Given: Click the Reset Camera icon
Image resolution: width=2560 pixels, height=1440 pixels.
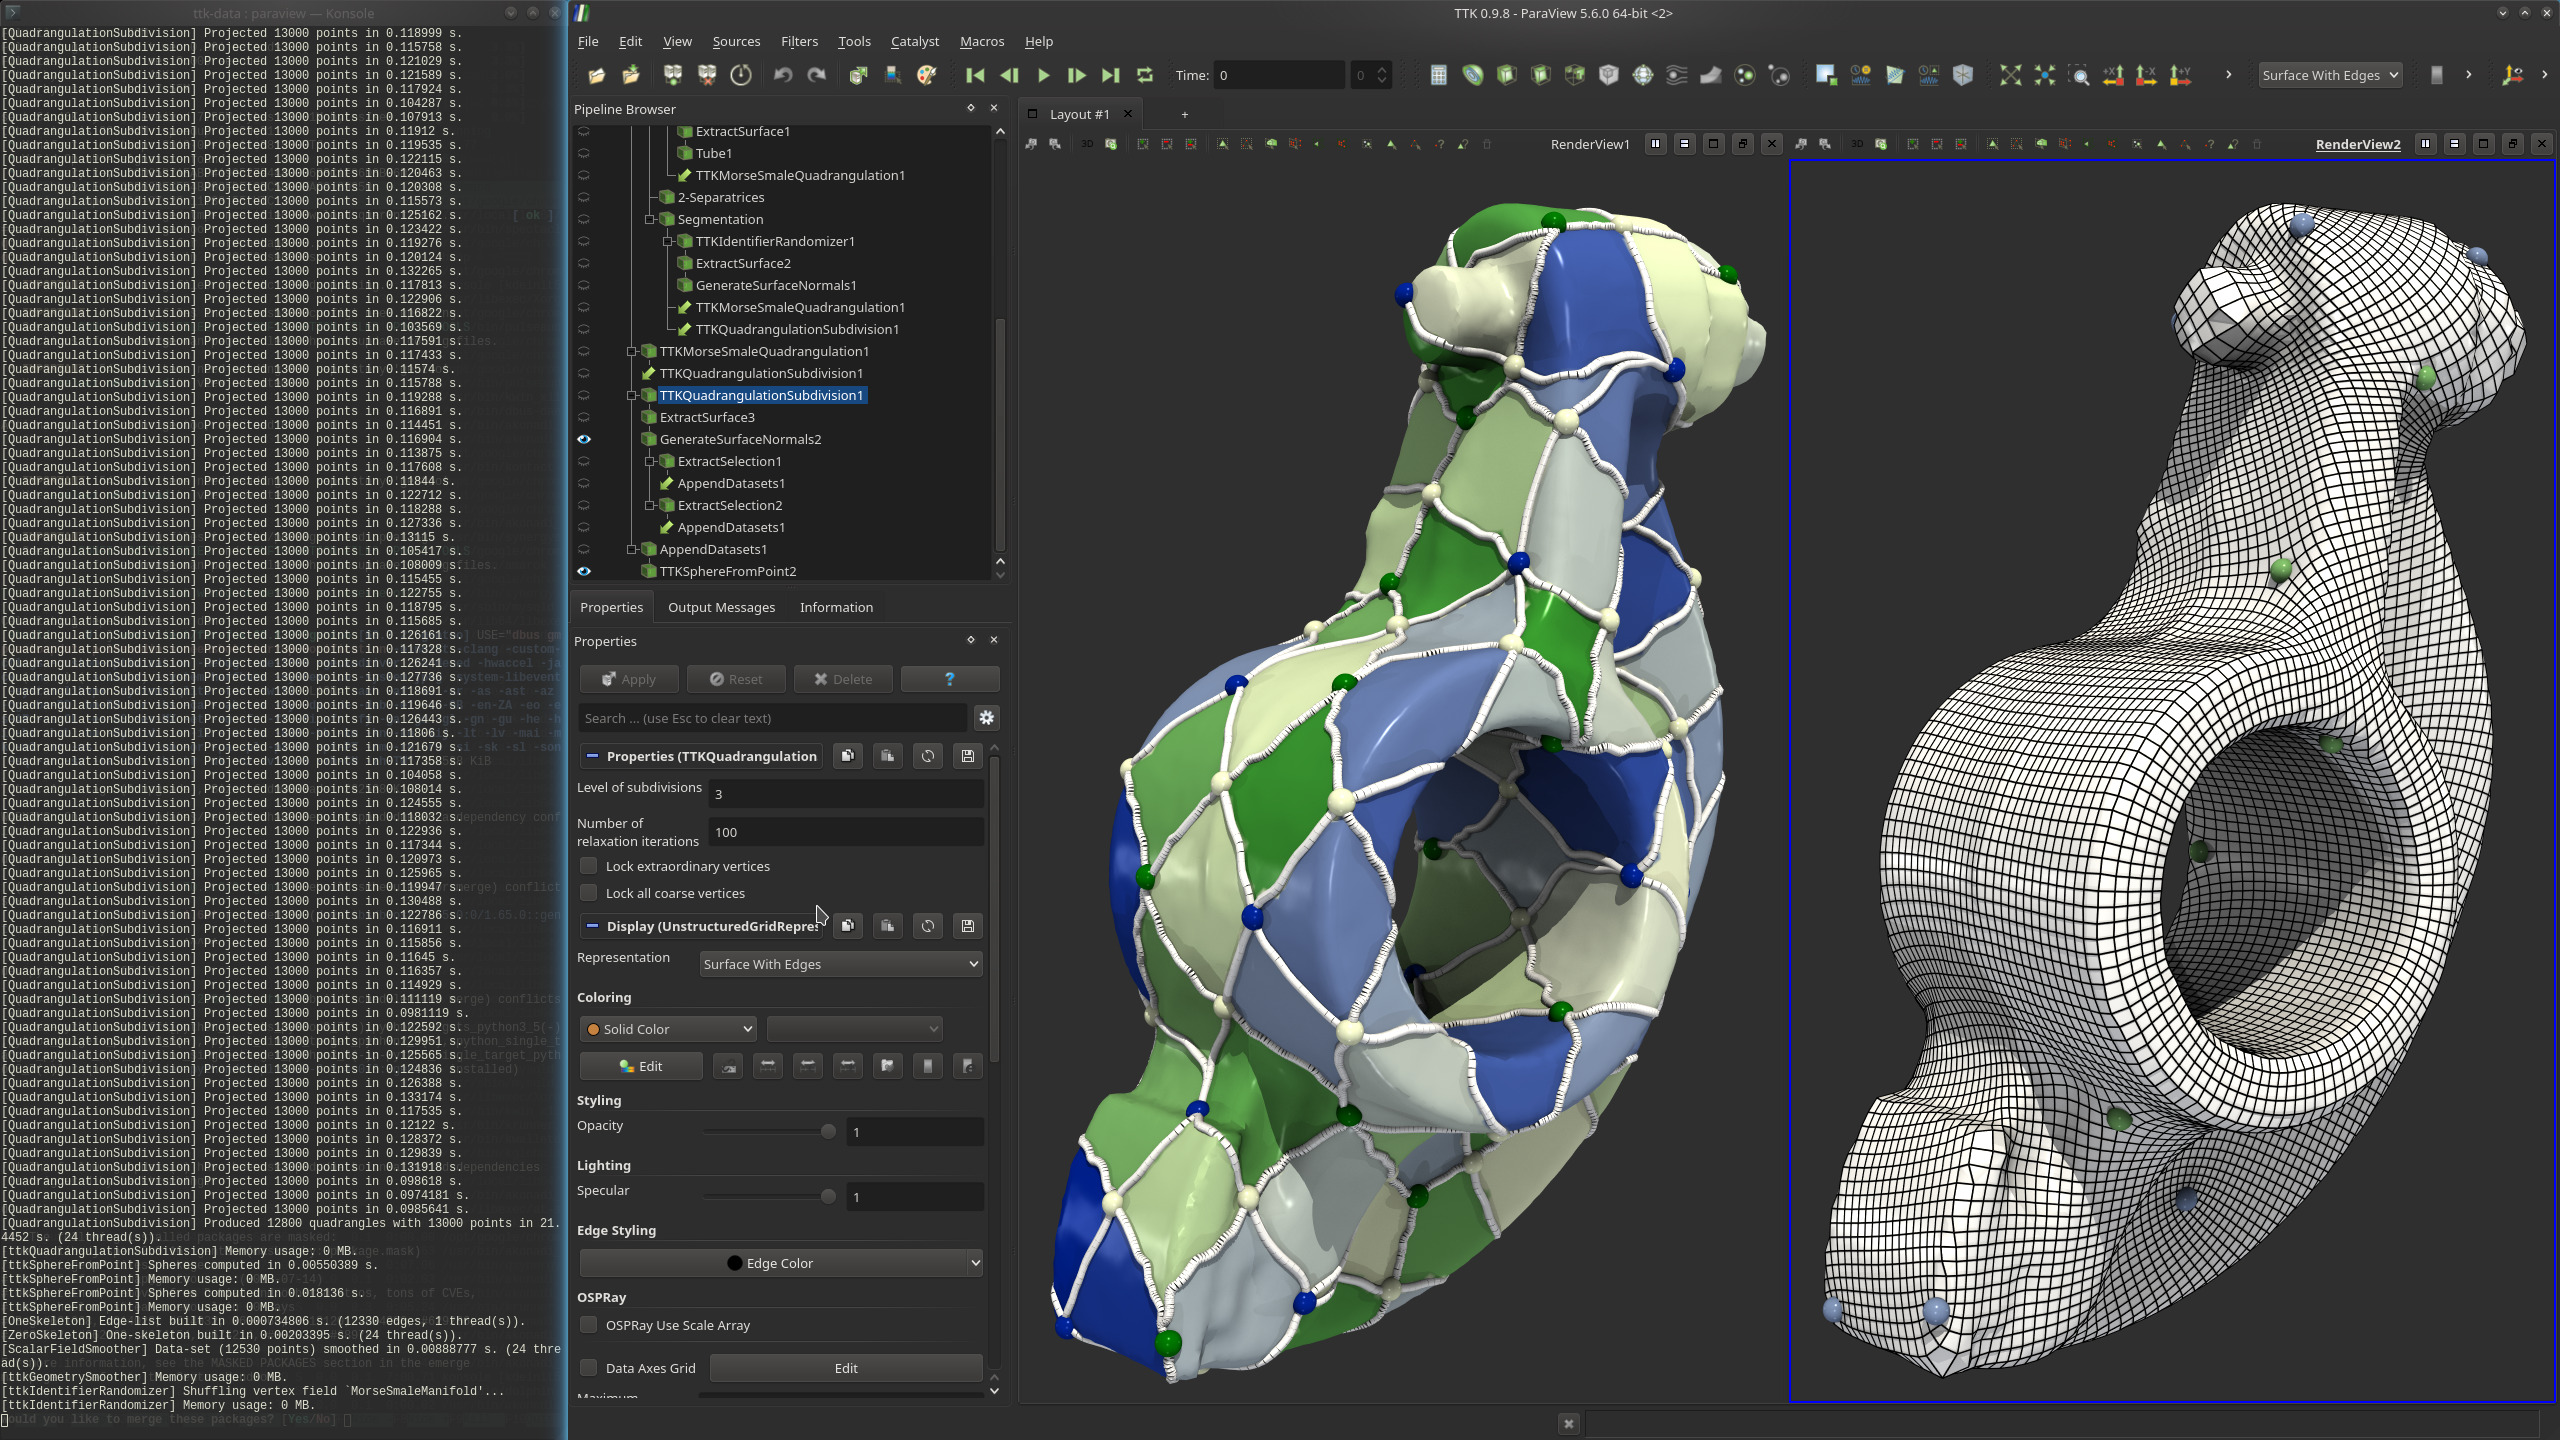Looking at the screenshot, I should click(x=2010, y=75).
